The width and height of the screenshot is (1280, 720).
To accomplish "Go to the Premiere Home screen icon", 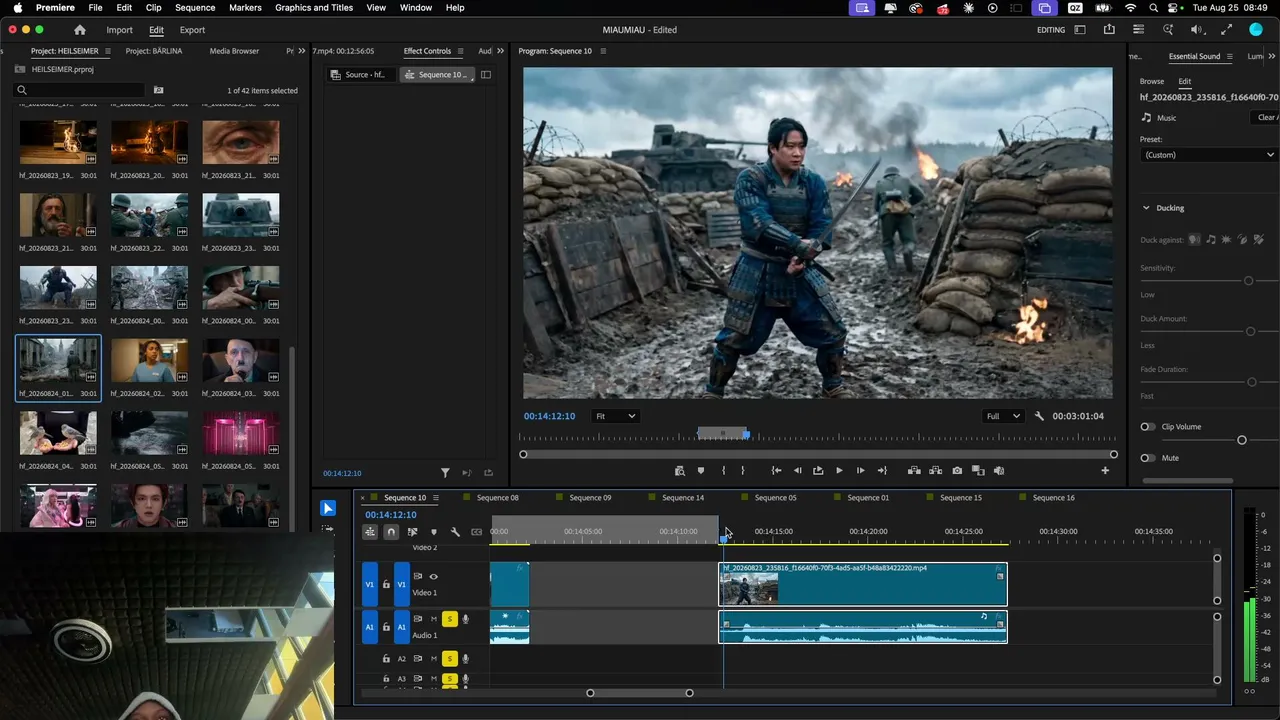I will coord(80,30).
